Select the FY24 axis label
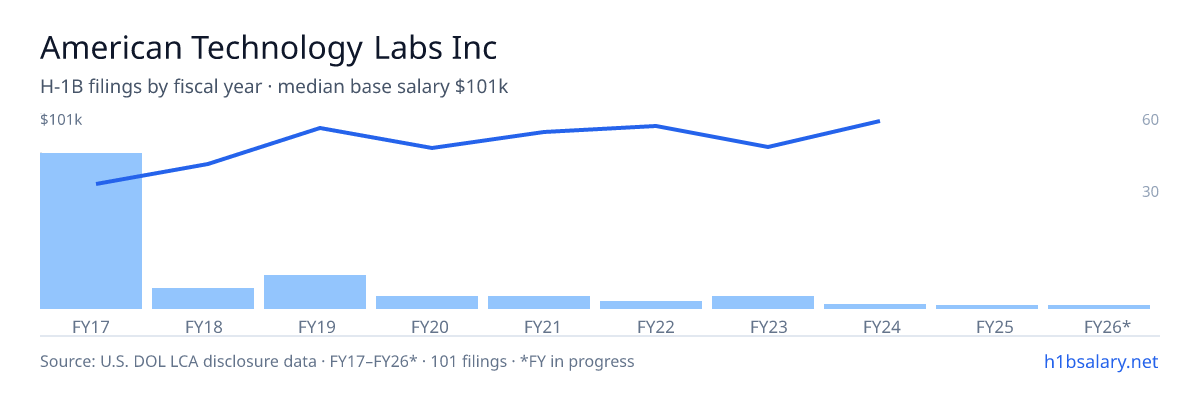The width and height of the screenshot is (1200, 400). (x=875, y=326)
